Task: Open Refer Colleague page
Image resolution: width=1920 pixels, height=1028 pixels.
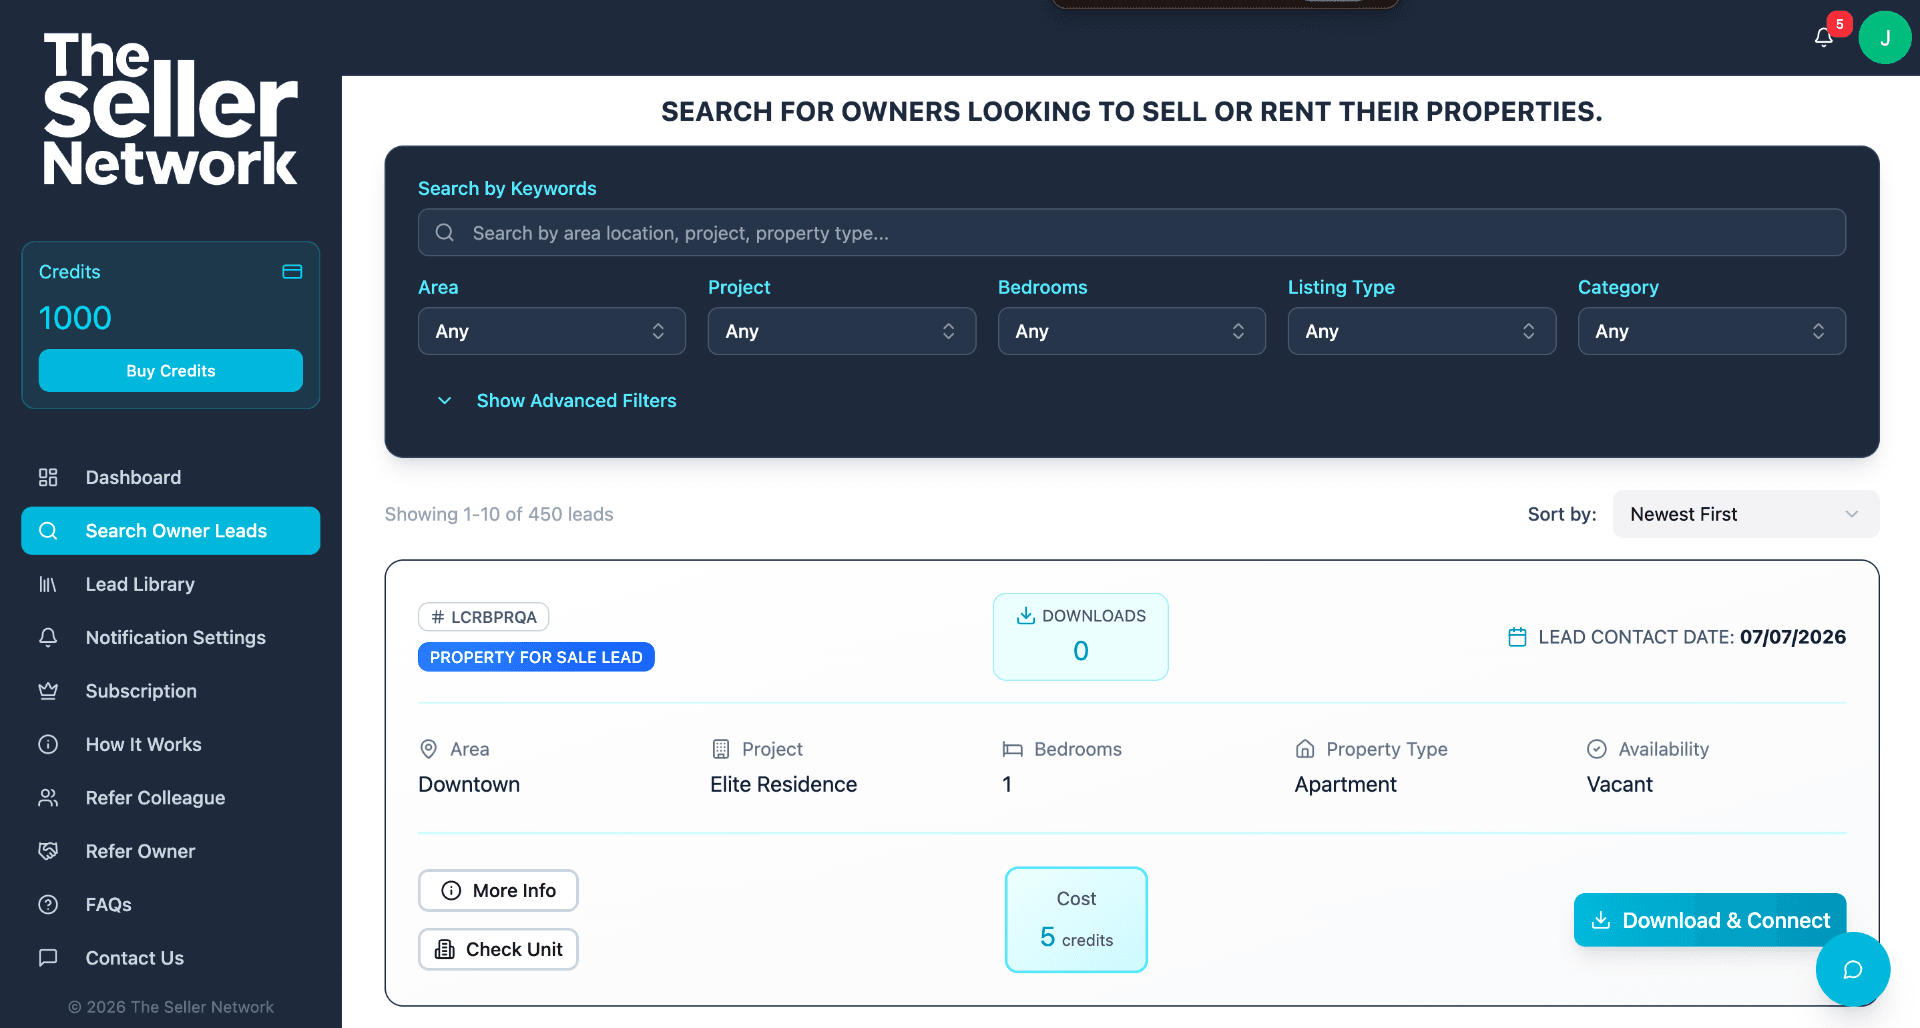Action: click(171, 798)
